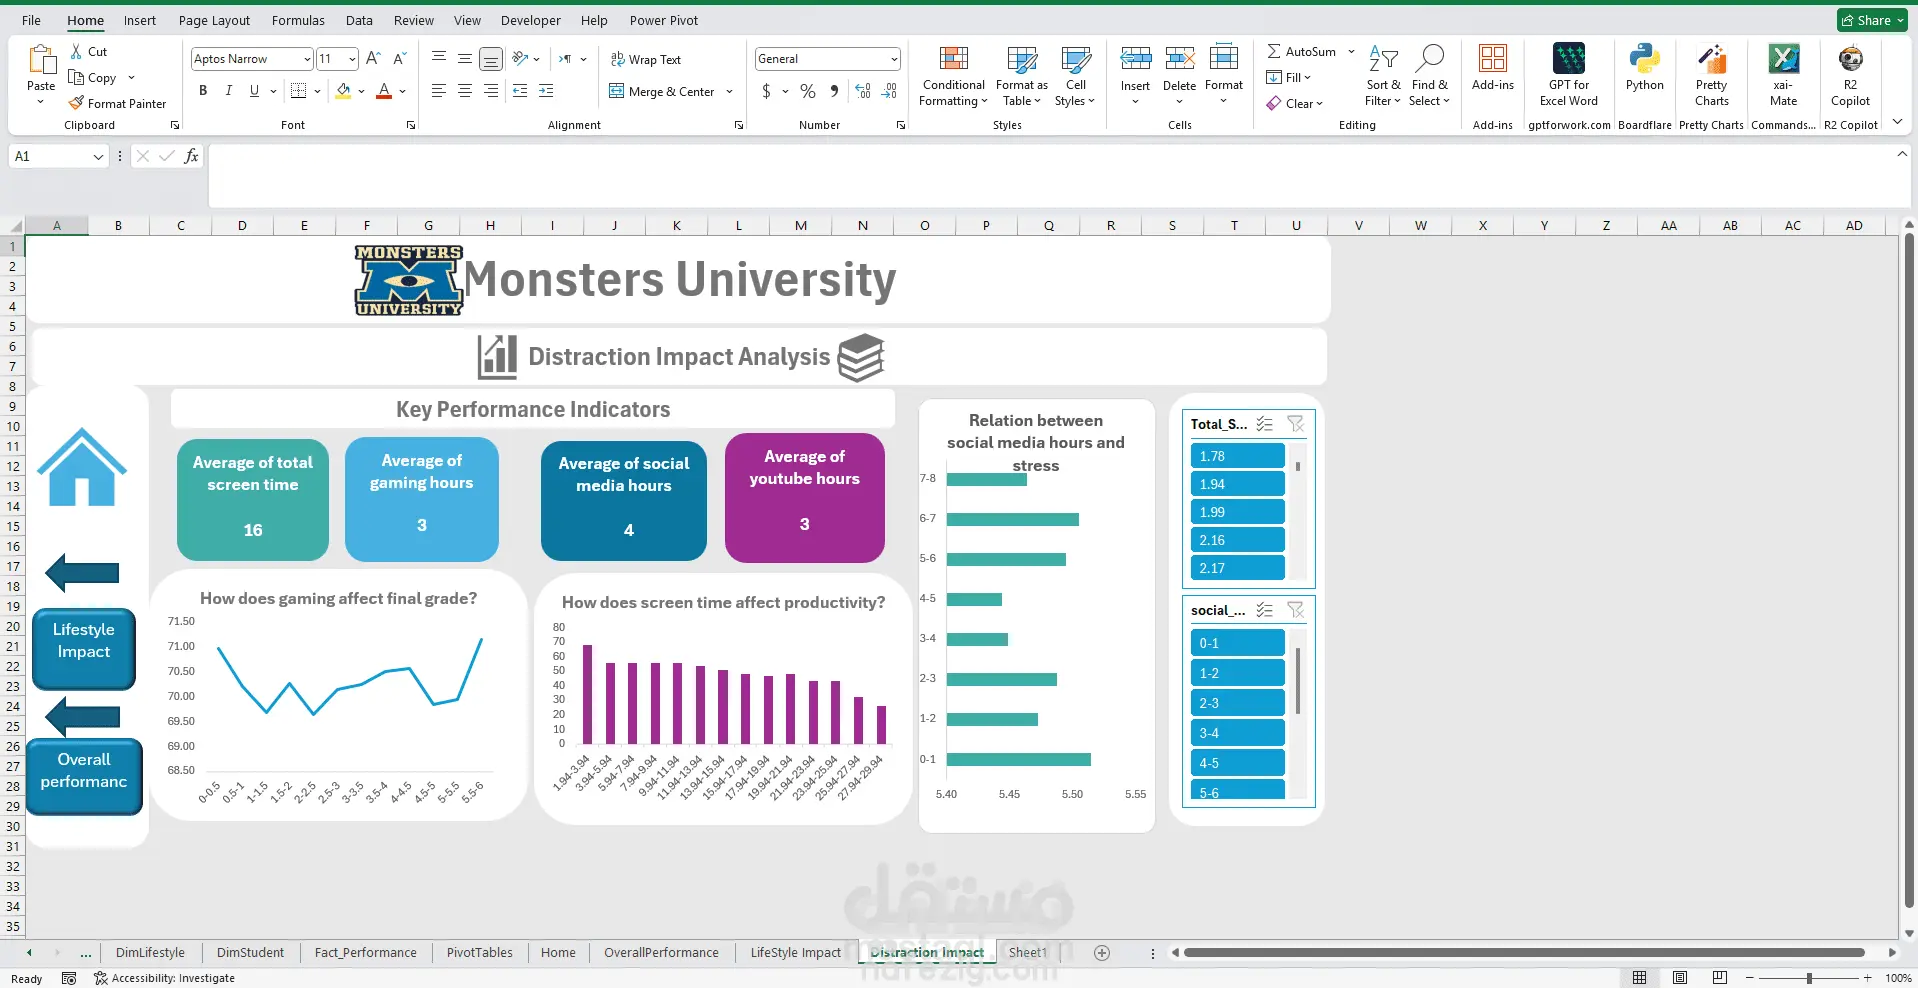Switch to the Insert ribbon tab

click(x=140, y=20)
